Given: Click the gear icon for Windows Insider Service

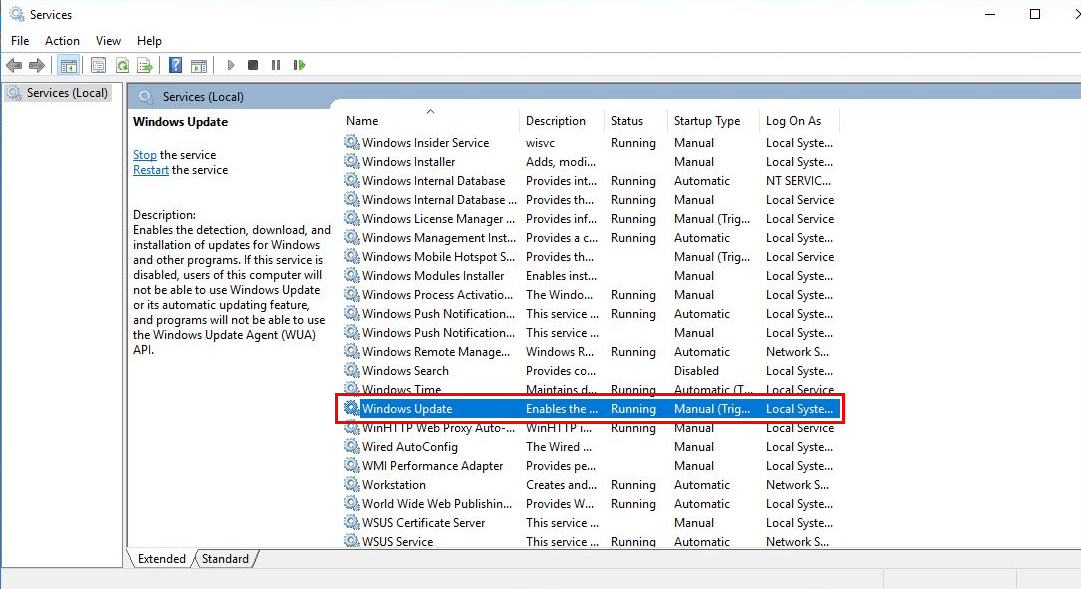Looking at the screenshot, I should click(352, 142).
